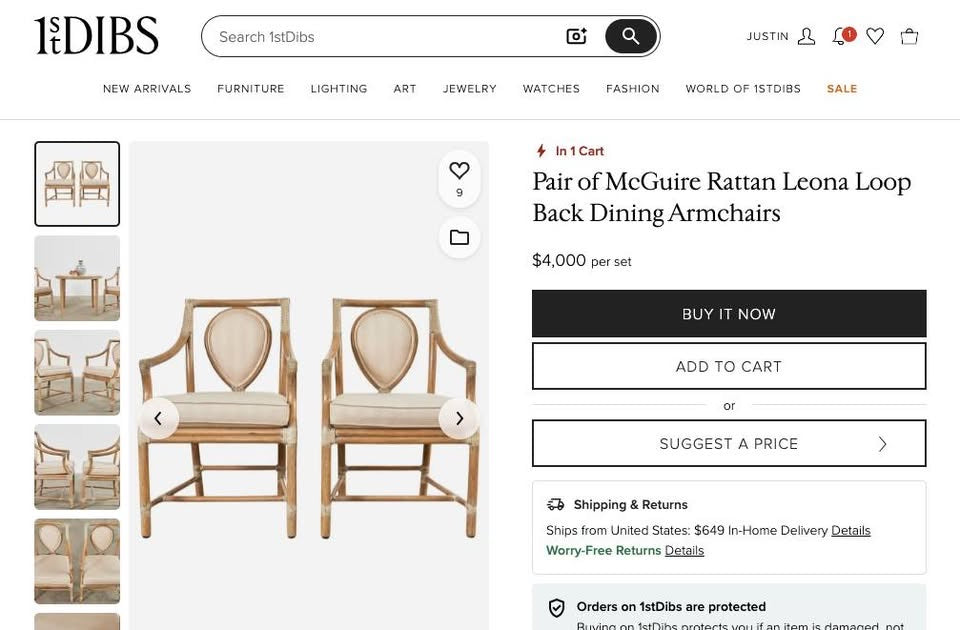Open the Jewelry menu
The image size is (960, 630).
tap(470, 89)
